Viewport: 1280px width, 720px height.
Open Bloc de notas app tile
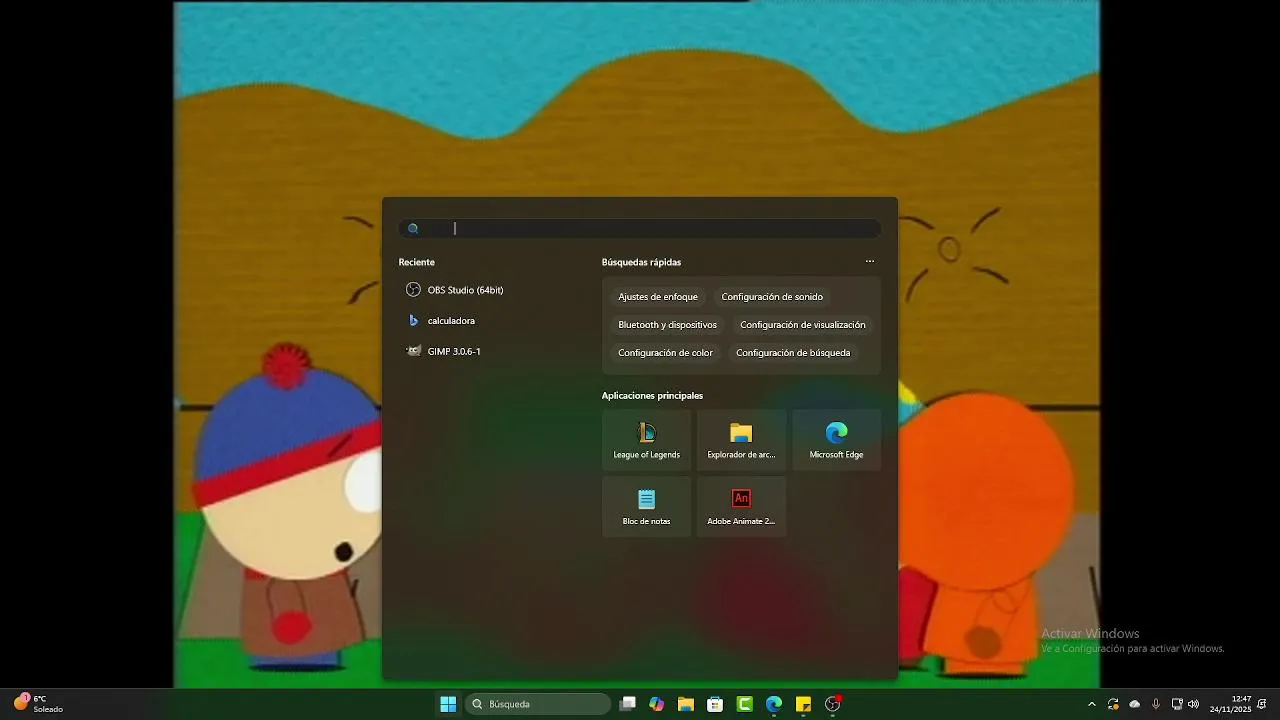coord(646,507)
